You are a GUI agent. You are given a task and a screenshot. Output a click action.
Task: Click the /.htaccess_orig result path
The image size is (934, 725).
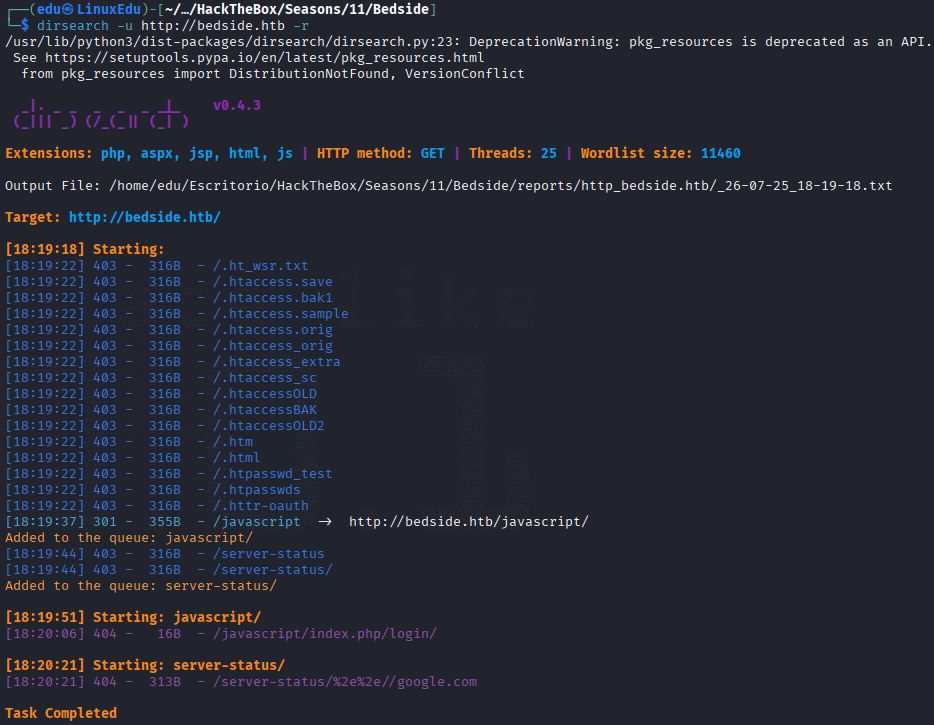pyautogui.click(x=273, y=346)
